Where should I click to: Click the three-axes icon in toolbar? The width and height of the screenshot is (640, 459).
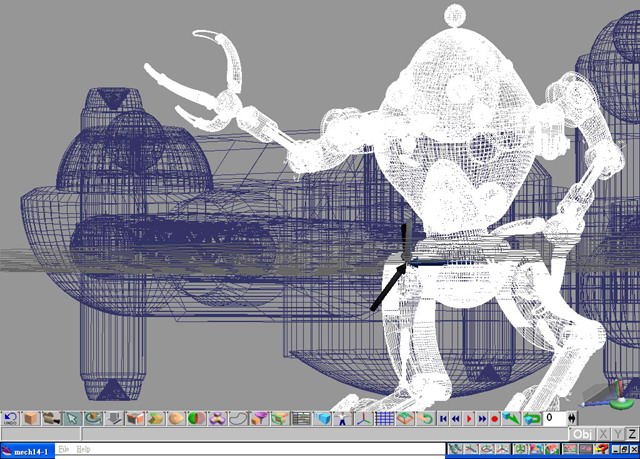pyautogui.click(x=364, y=418)
